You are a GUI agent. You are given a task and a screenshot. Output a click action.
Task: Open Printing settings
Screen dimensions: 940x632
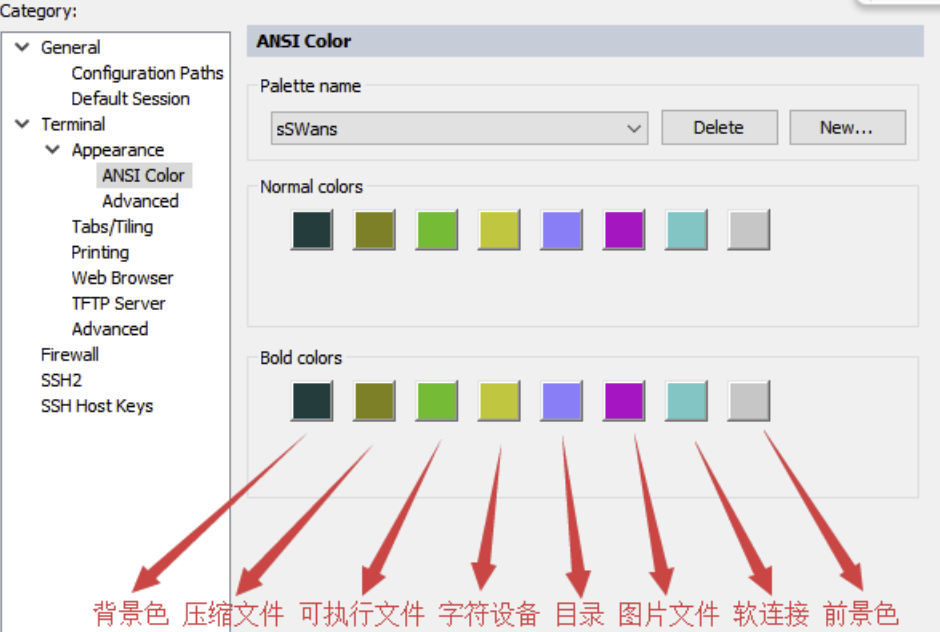pos(100,252)
